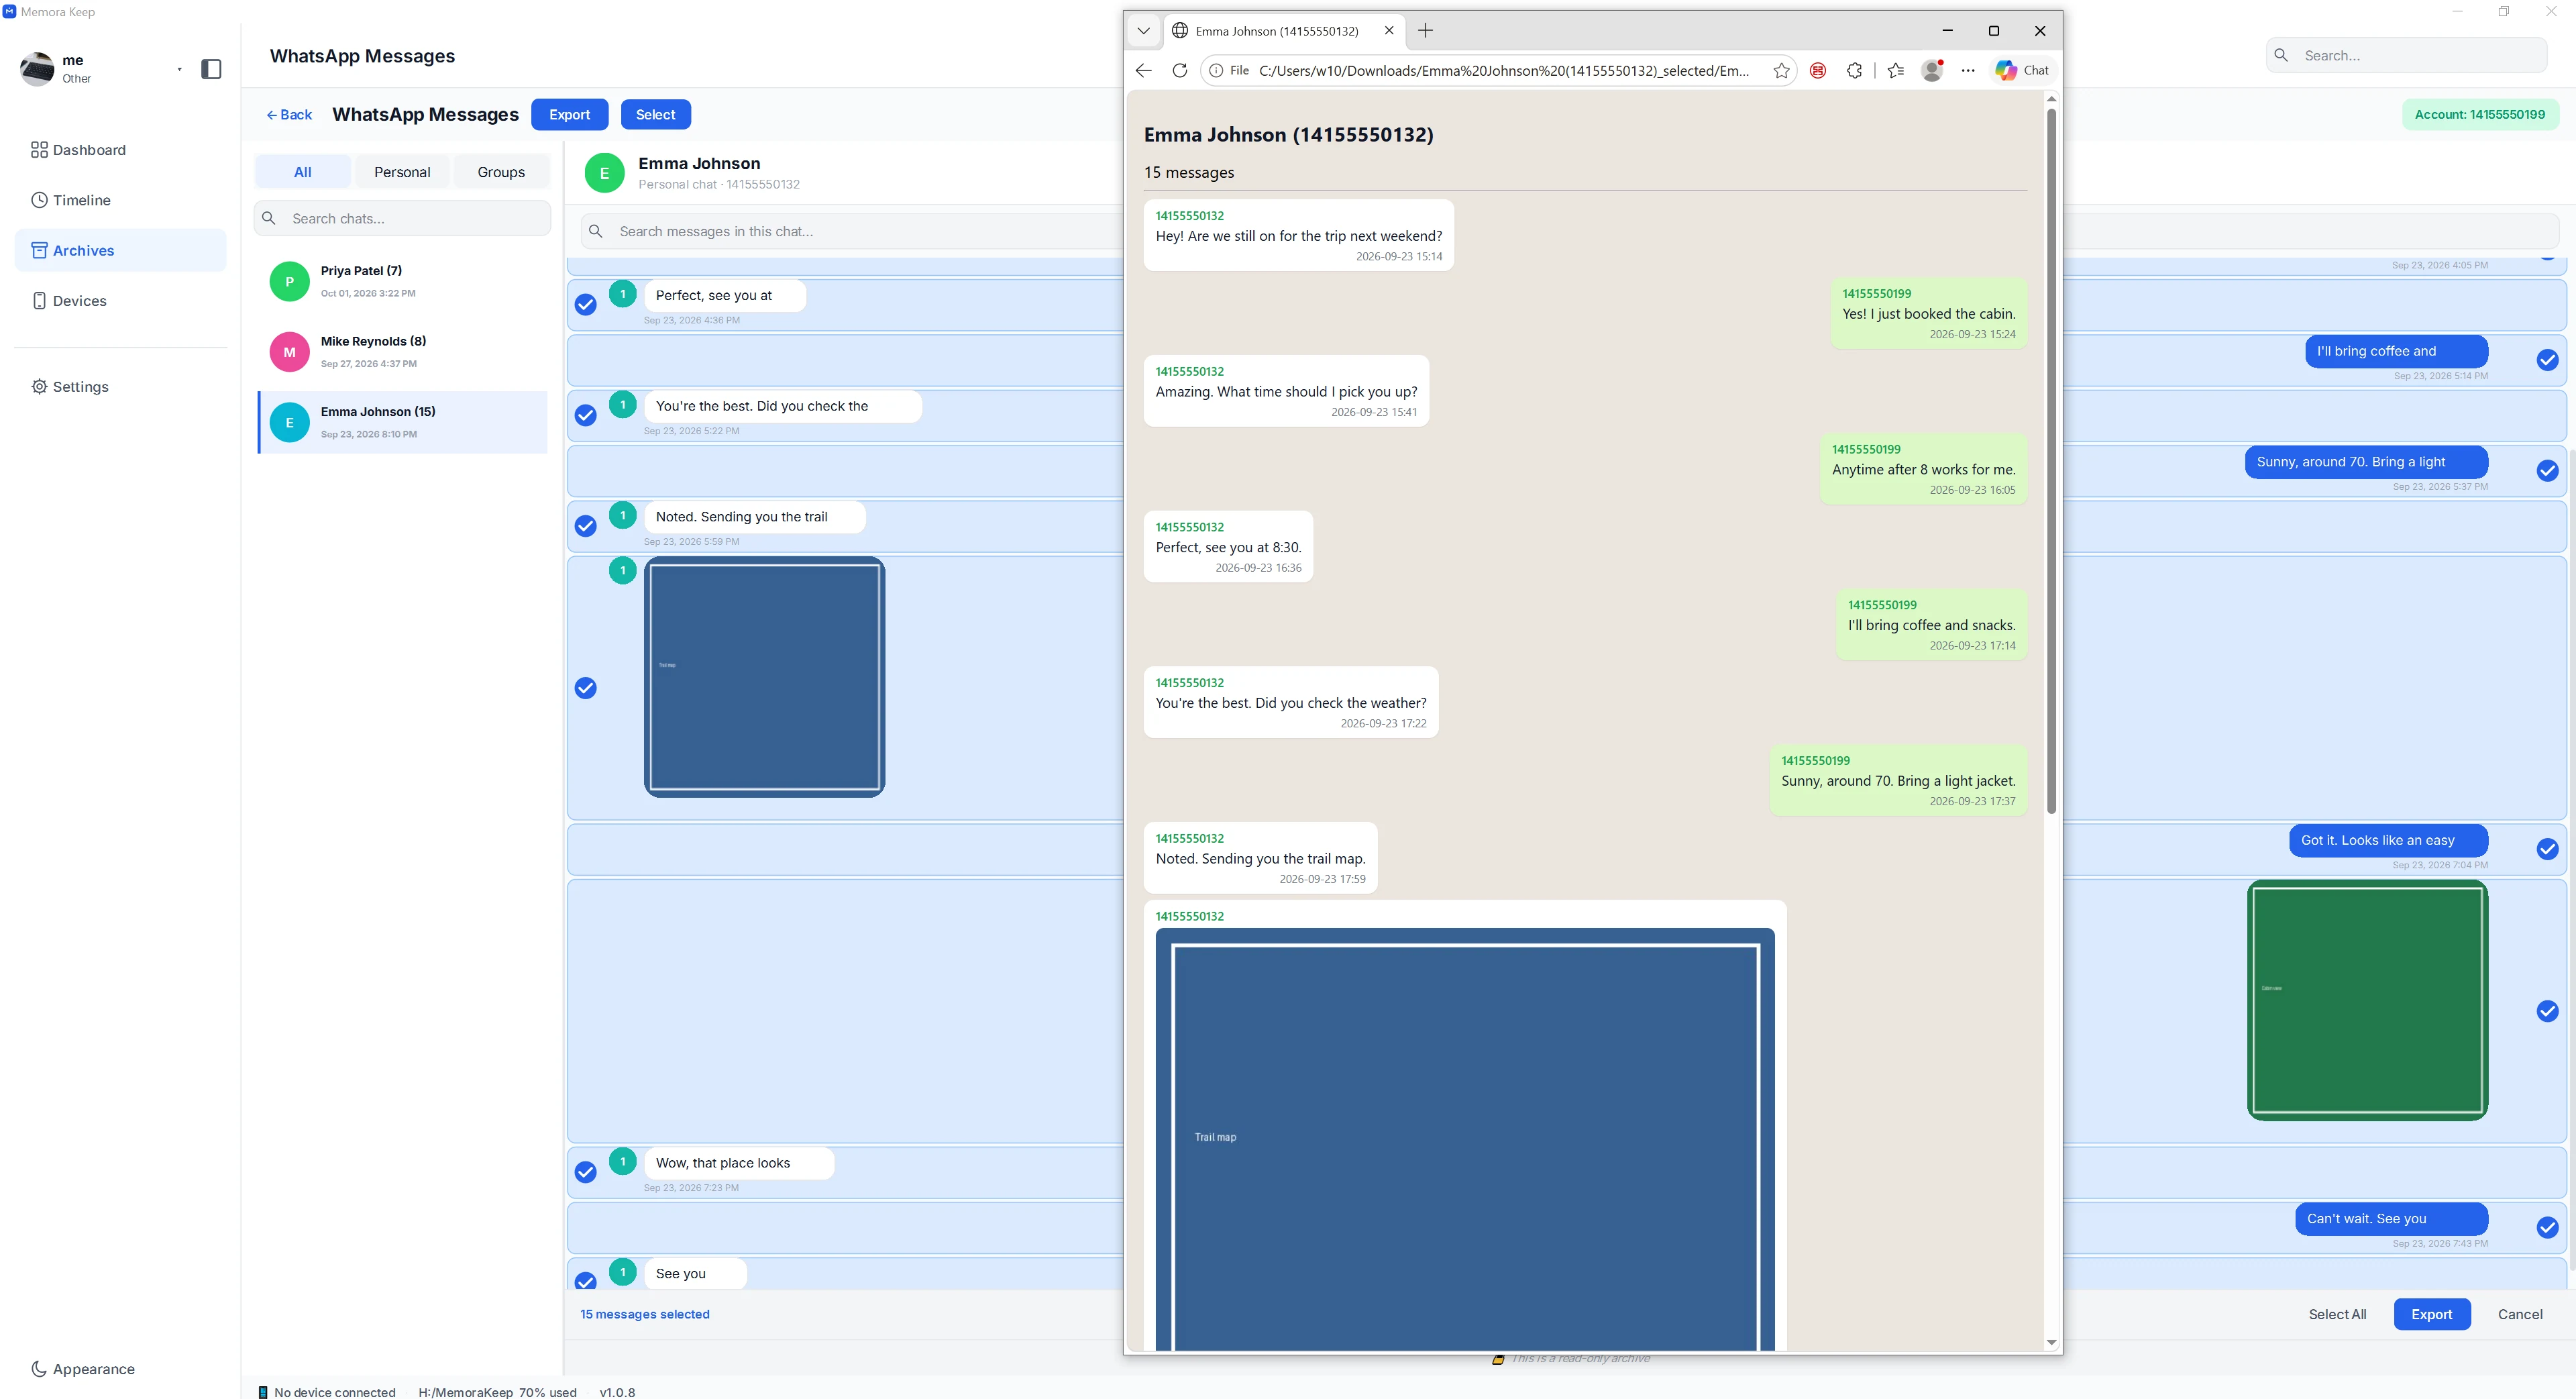
Task: Click the browser page vertical scrollbar
Action: point(2051,459)
